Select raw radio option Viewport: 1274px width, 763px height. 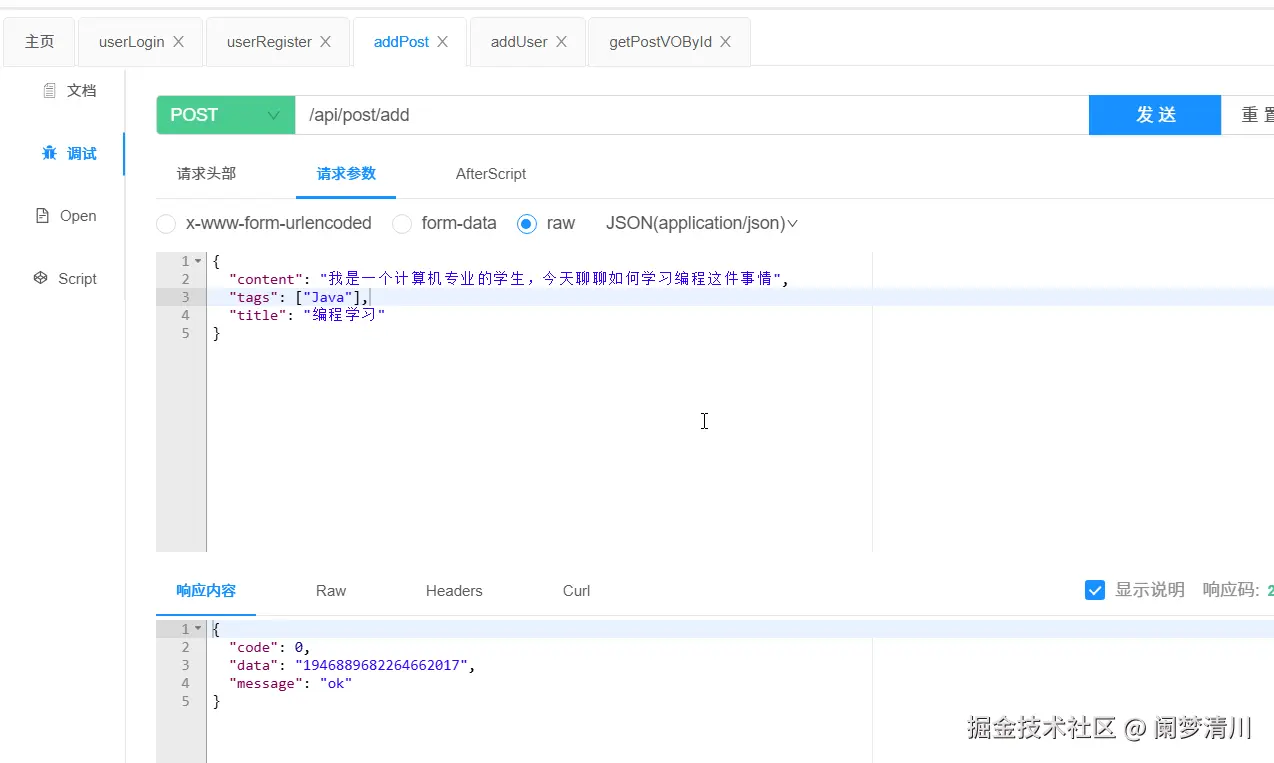point(527,224)
